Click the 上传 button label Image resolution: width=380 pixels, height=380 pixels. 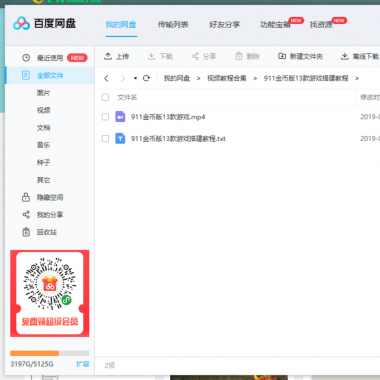point(122,56)
